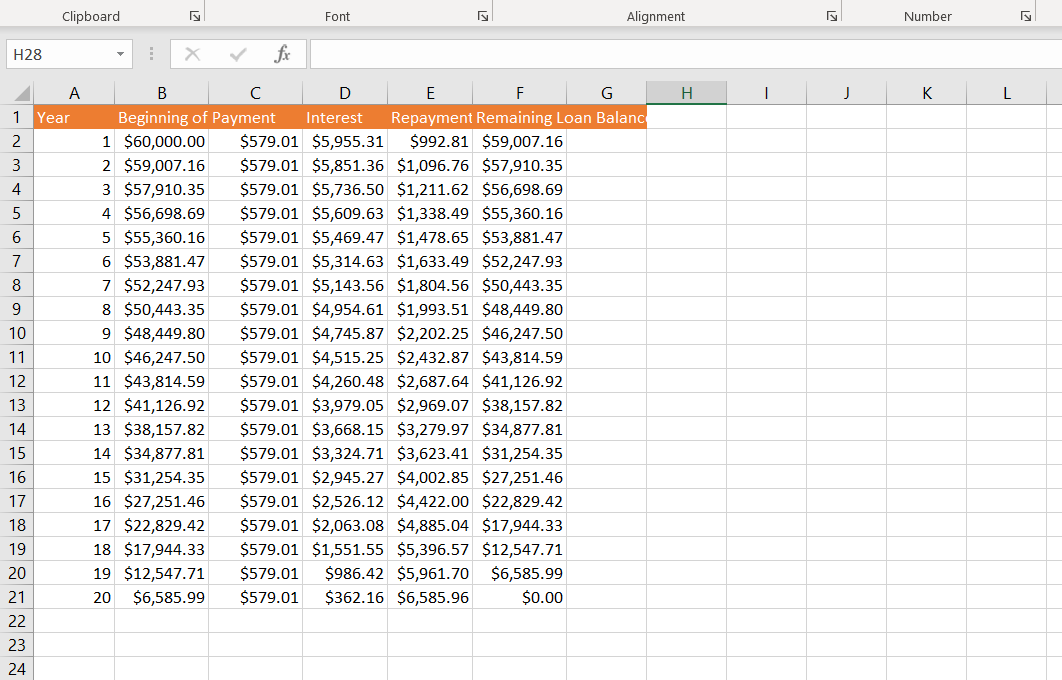The image size is (1062, 680).
Task: Select the highlighted column H header
Action: tap(686, 93)
